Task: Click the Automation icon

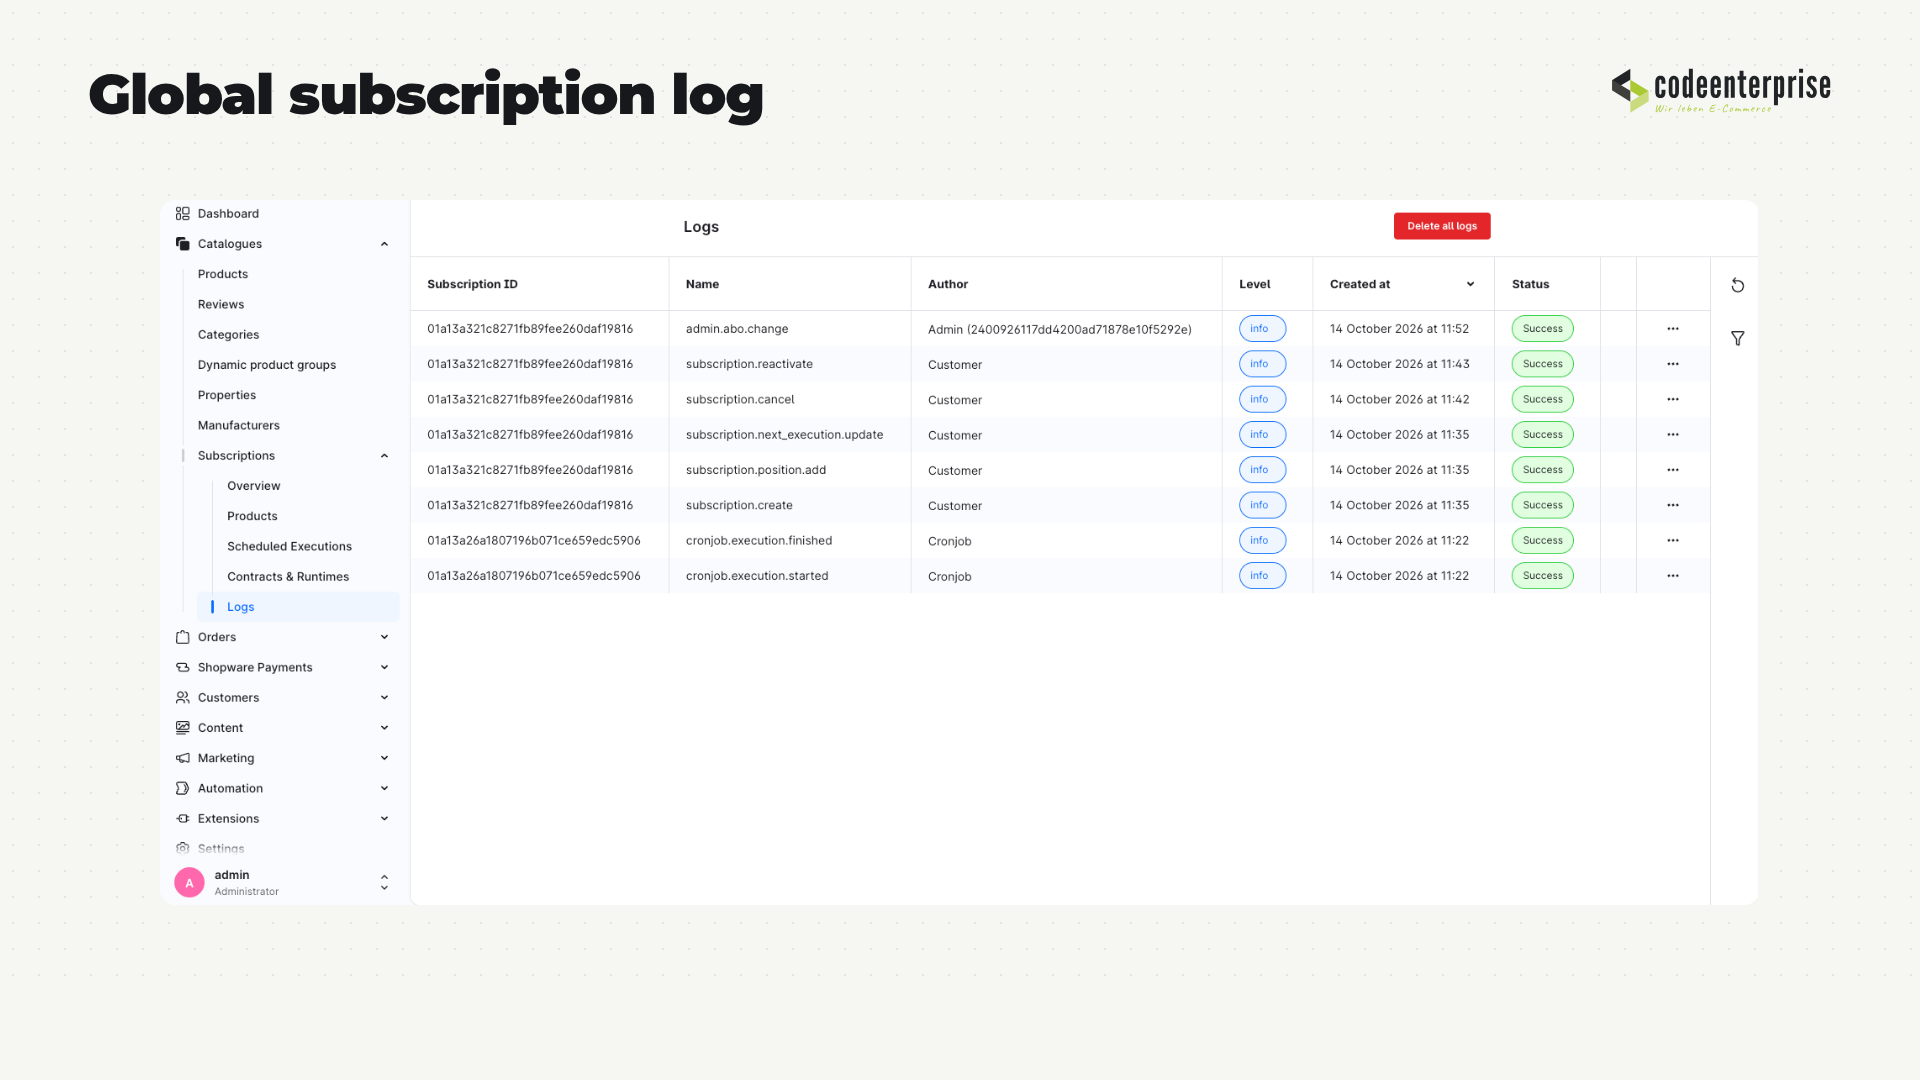Action: [182, 788]
